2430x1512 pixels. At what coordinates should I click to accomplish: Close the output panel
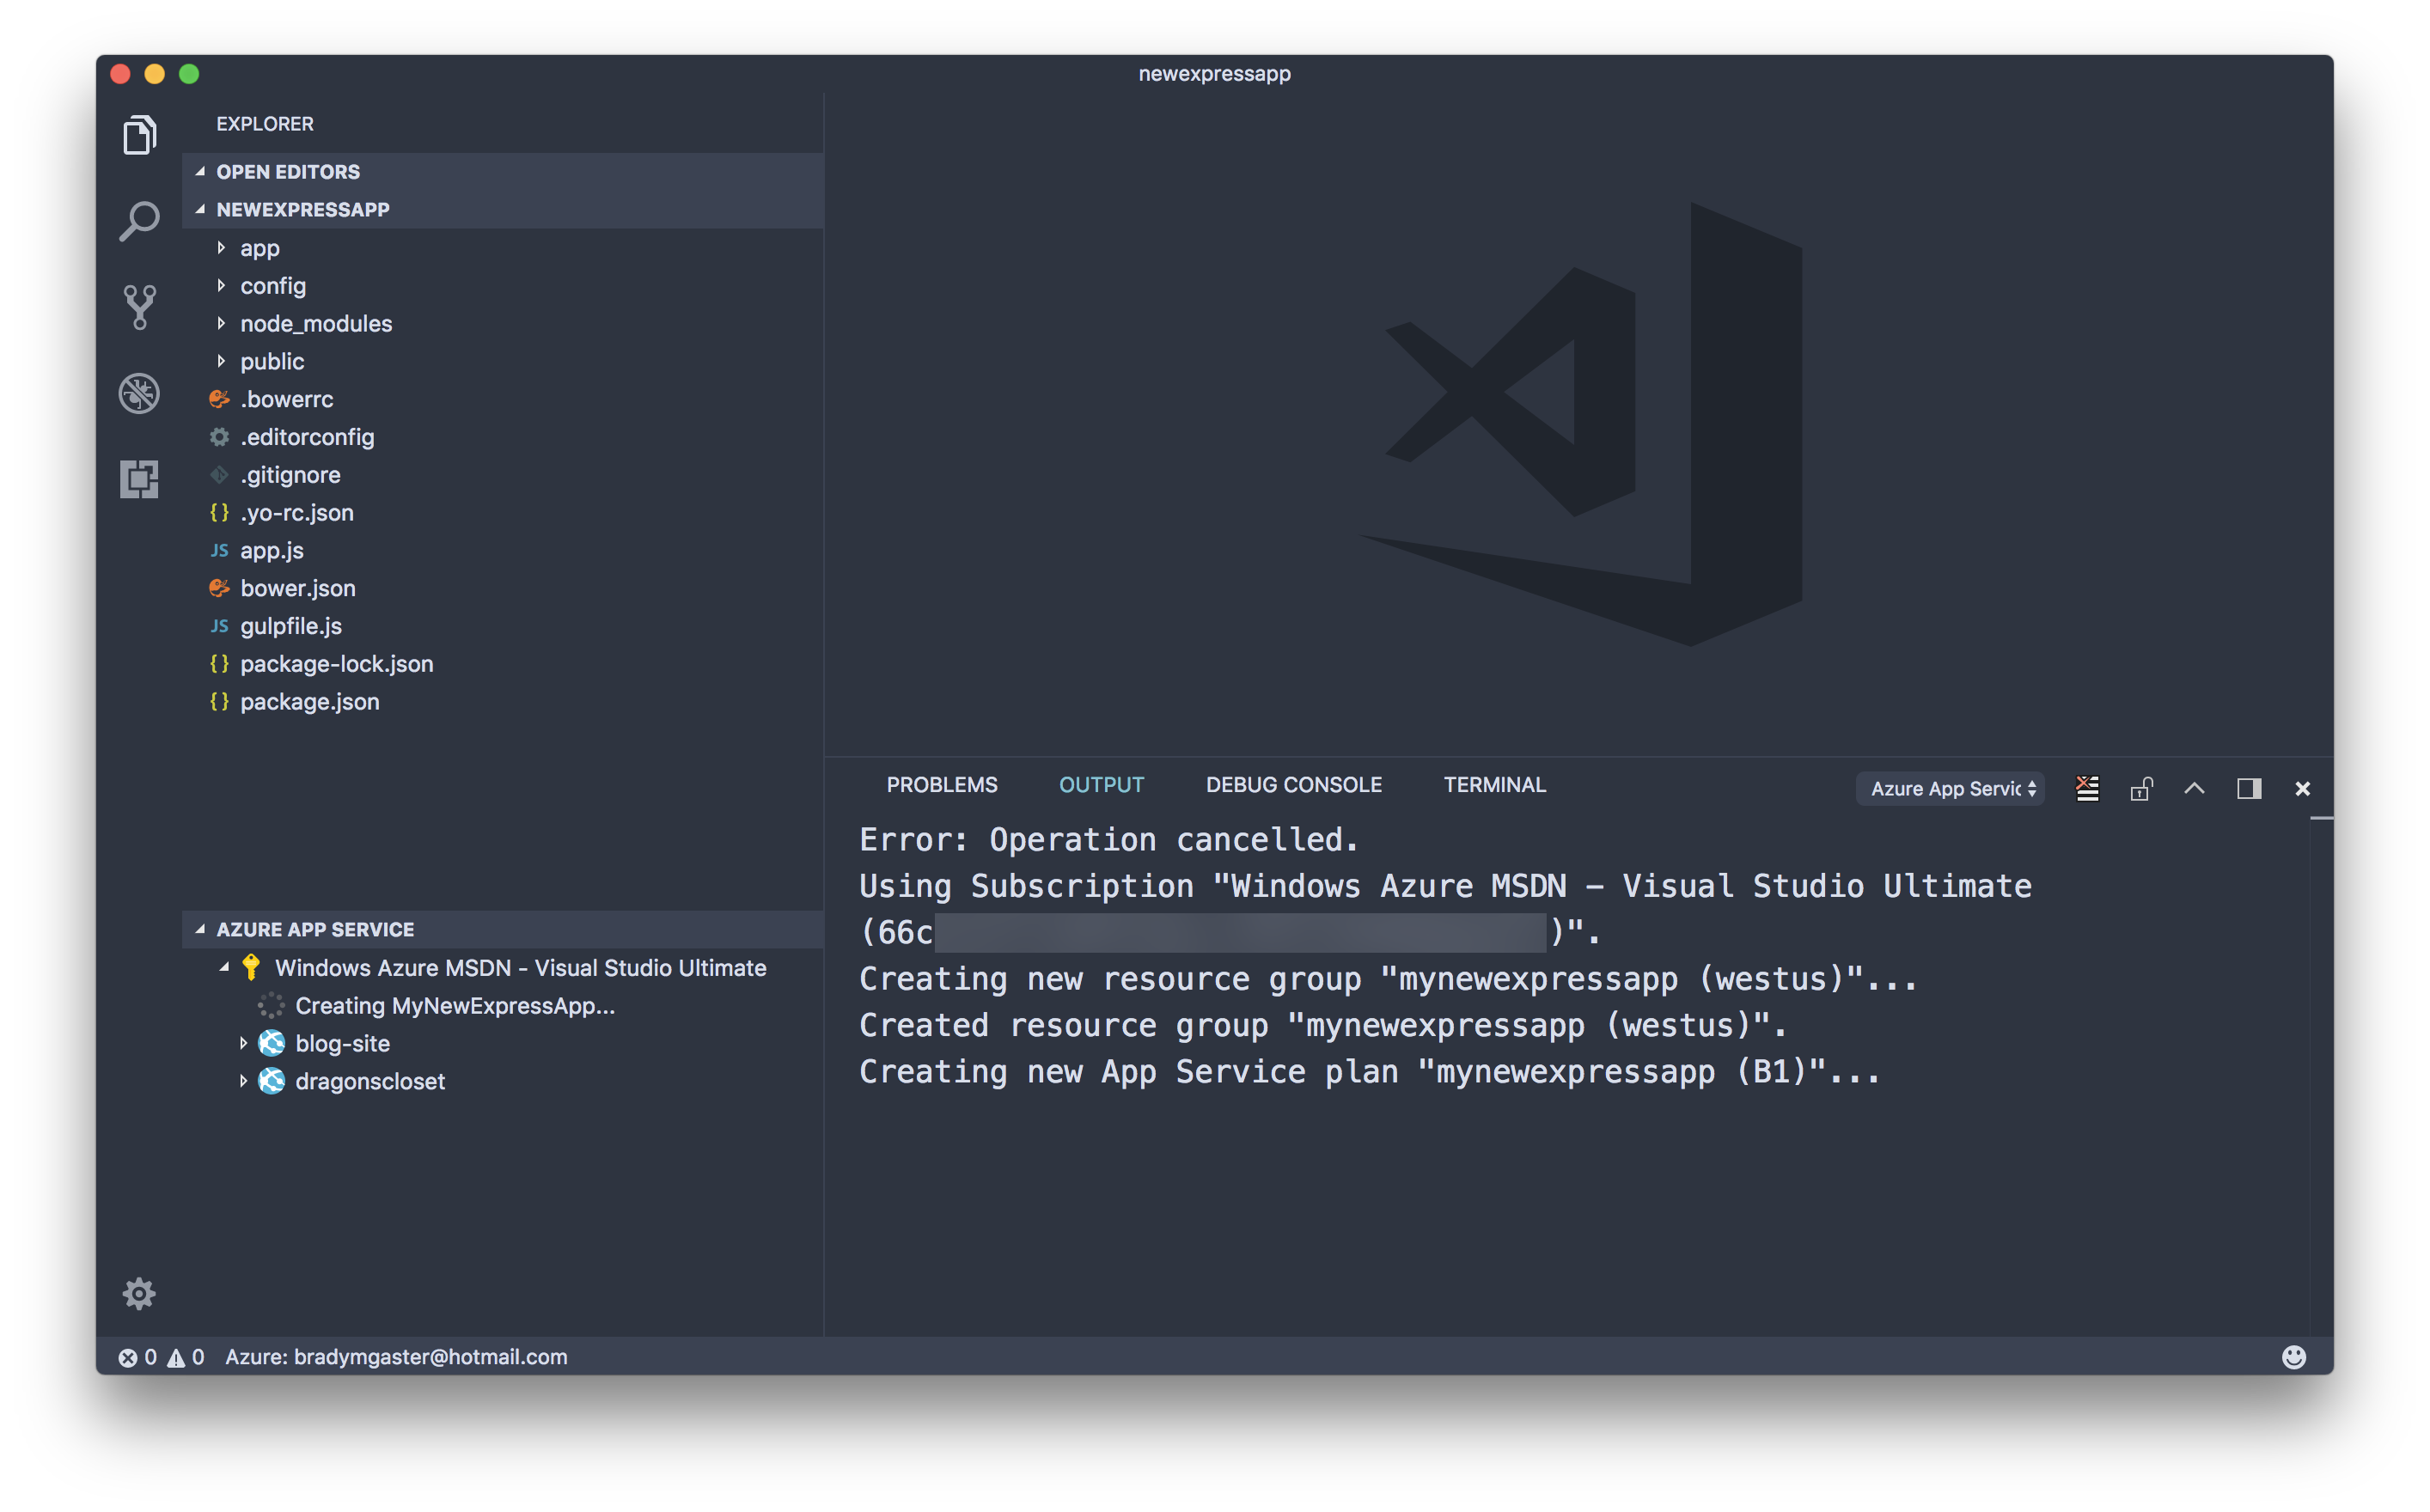(x=2302, y=789)
